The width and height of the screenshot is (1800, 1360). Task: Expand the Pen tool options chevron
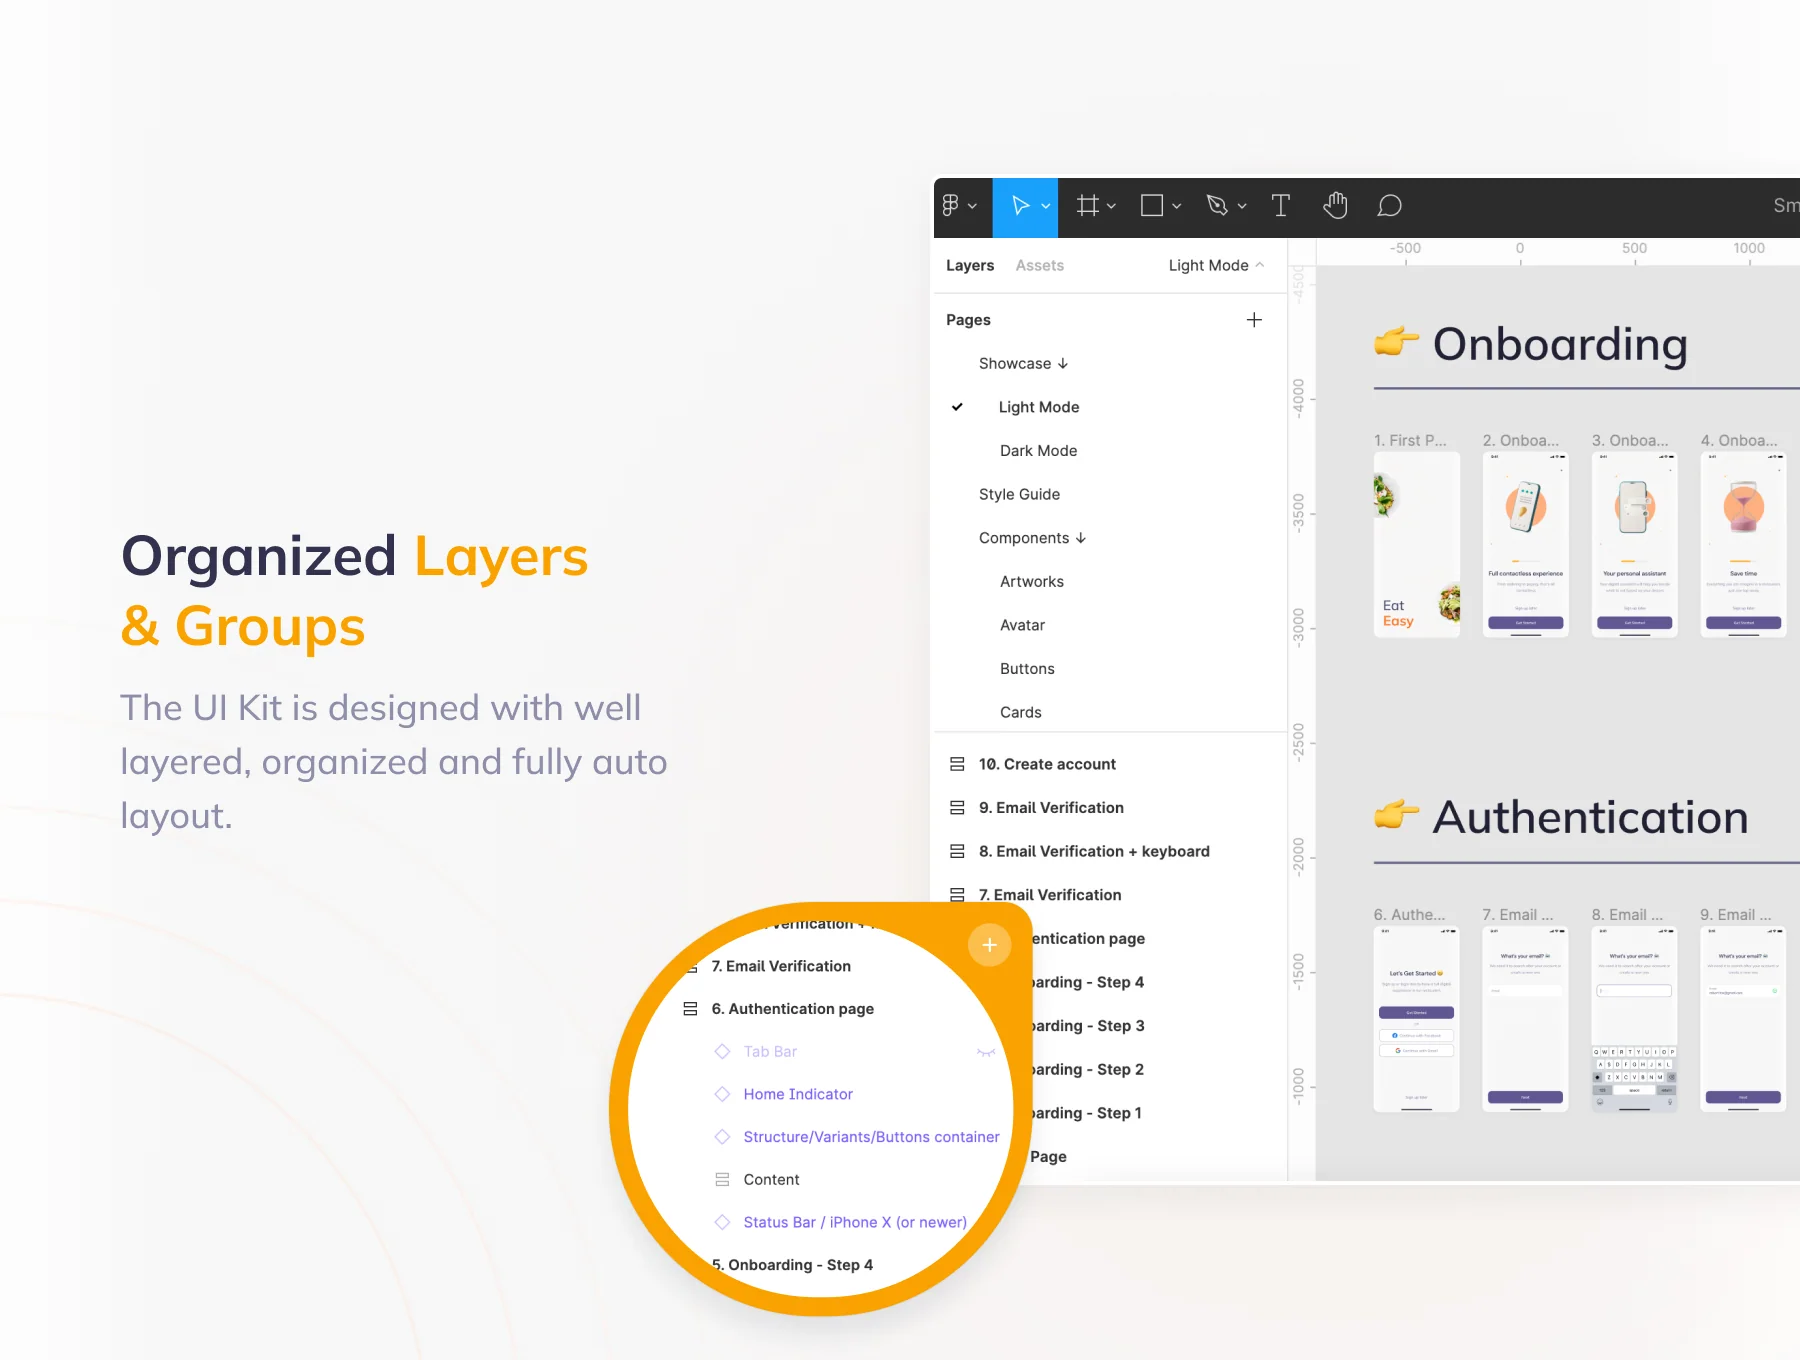(x=1242, y=206)
